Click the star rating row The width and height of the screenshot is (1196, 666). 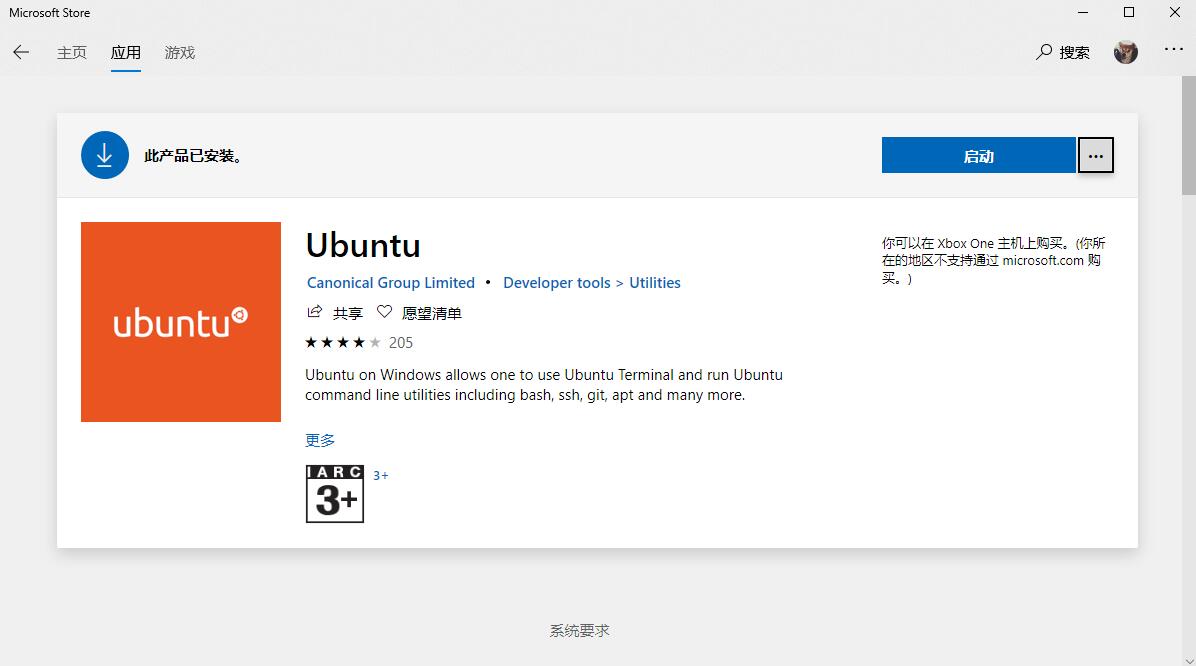pyautogui.click(x=343, y=342)
